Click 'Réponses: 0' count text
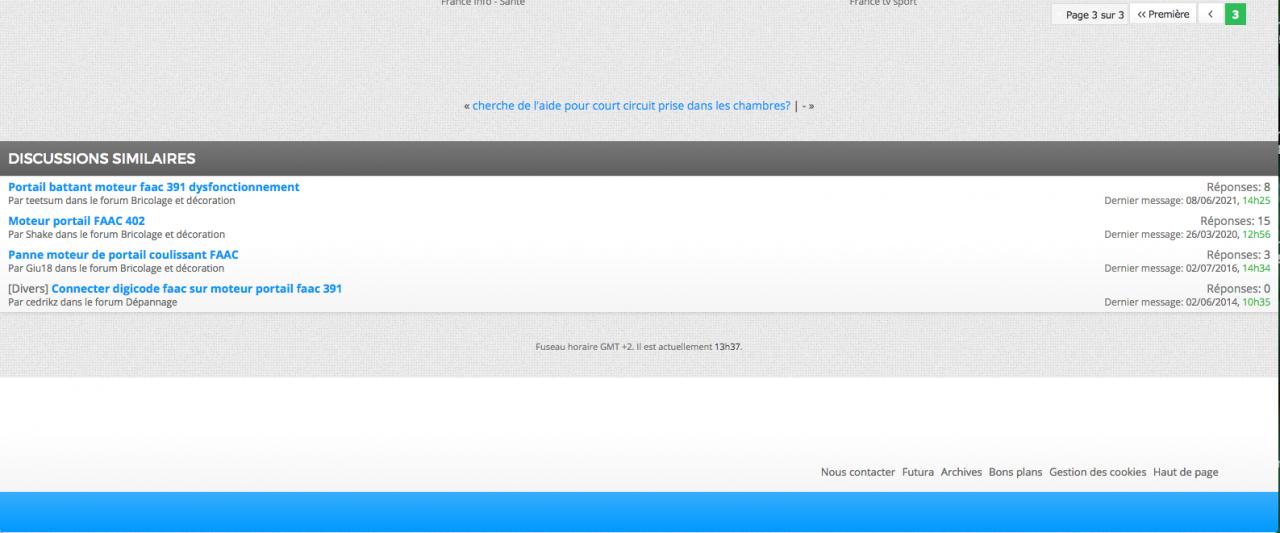 pos(1238,289)
